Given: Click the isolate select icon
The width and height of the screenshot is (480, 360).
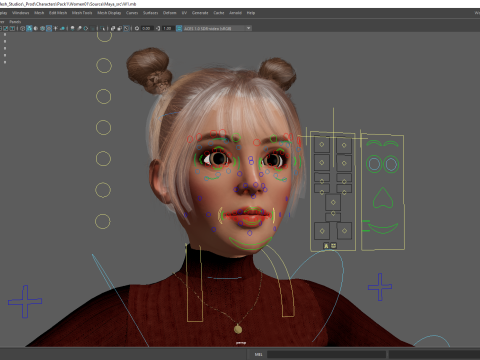Looking at the screenshot, I should coord(102,28).
